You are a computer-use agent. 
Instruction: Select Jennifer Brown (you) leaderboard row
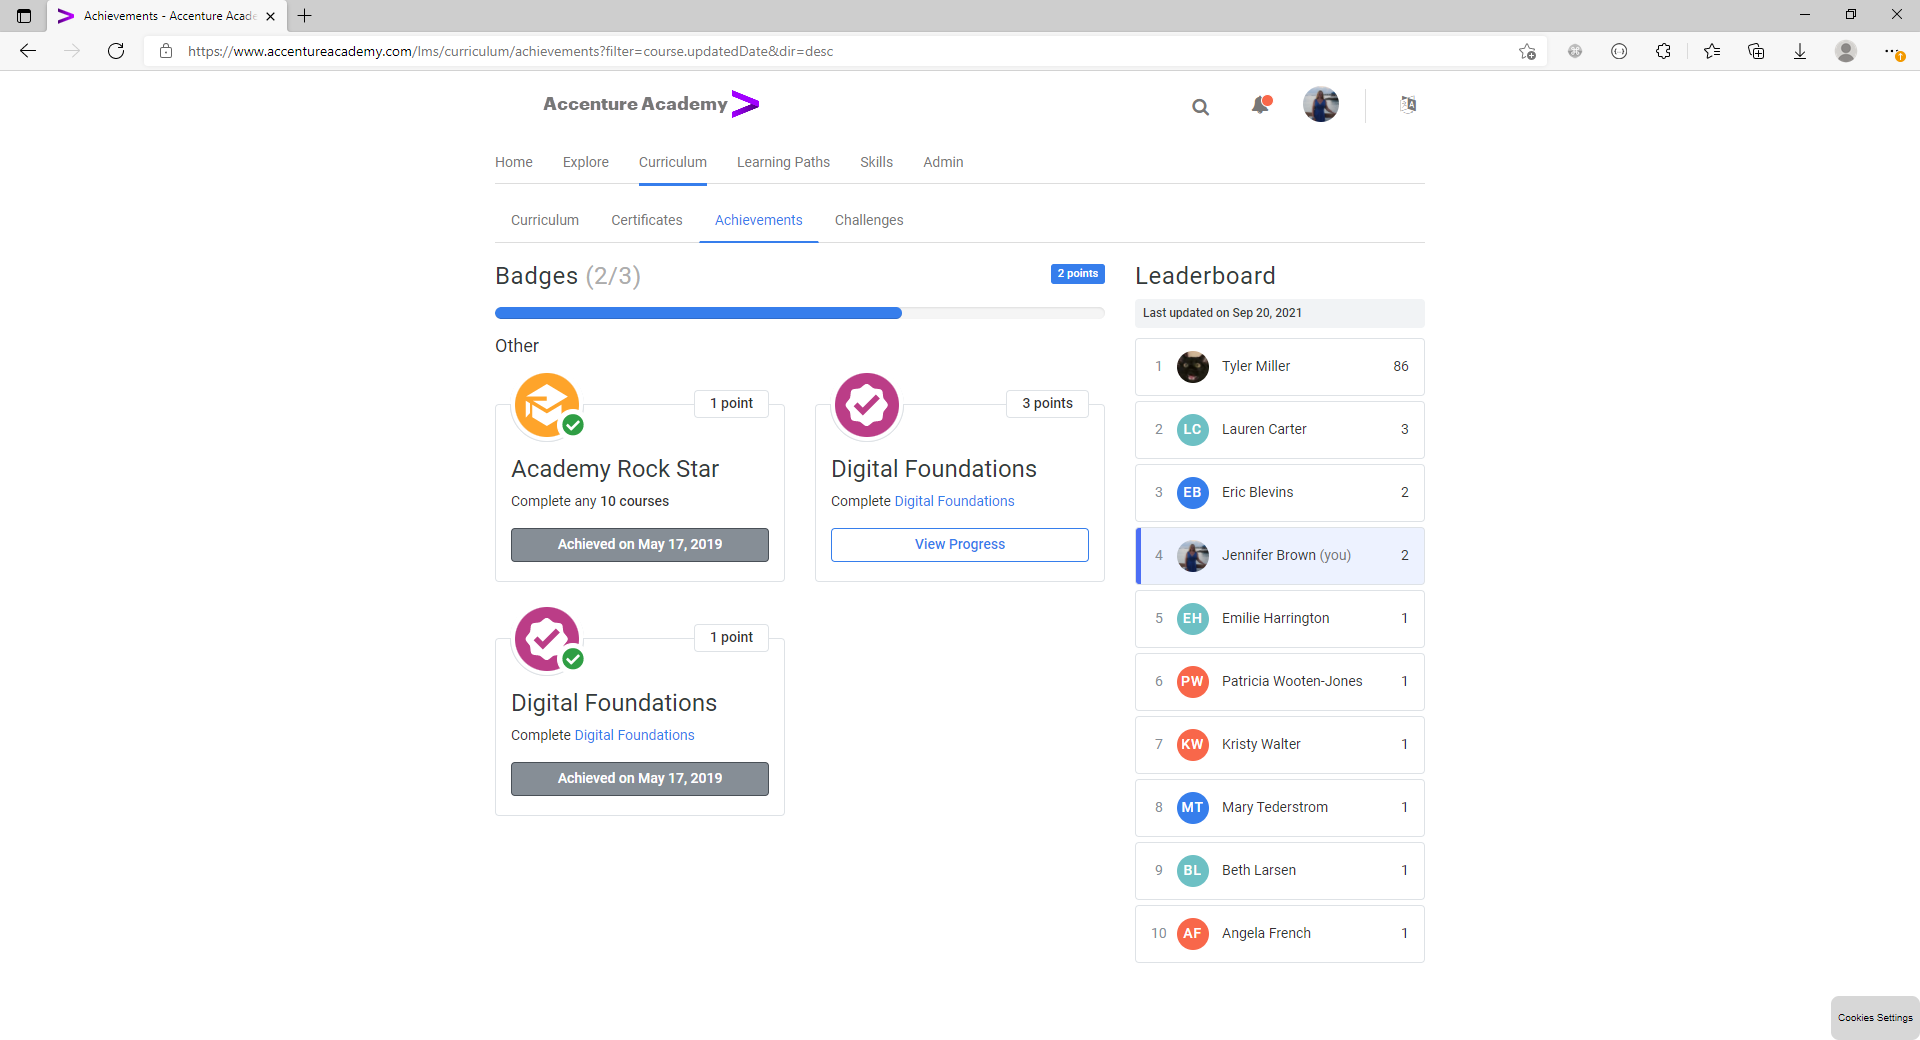coord(1280,556)
